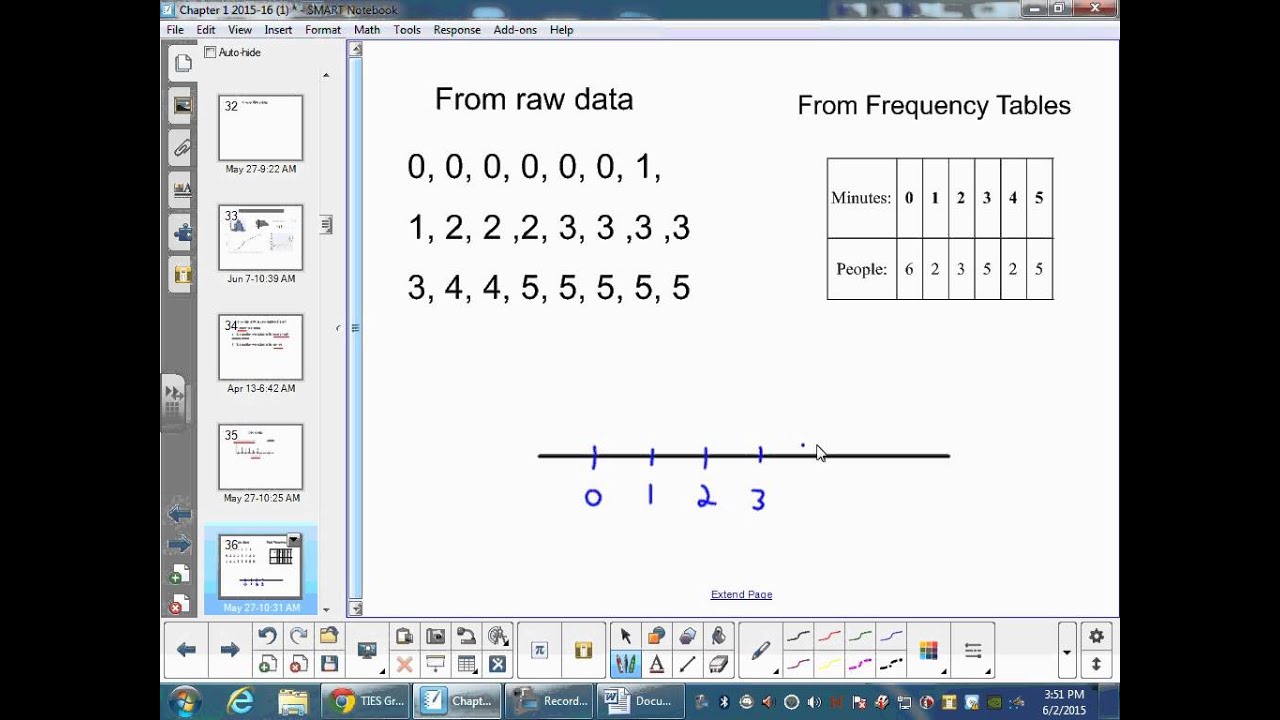Delete page from bottom toolbar

[298, 664]
